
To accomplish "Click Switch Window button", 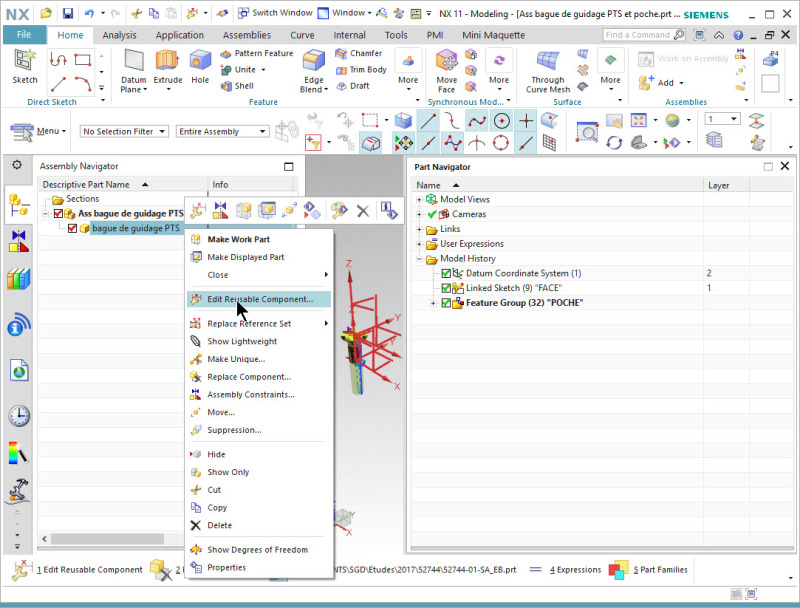I will pyautogui.click(x=276, y=13).
